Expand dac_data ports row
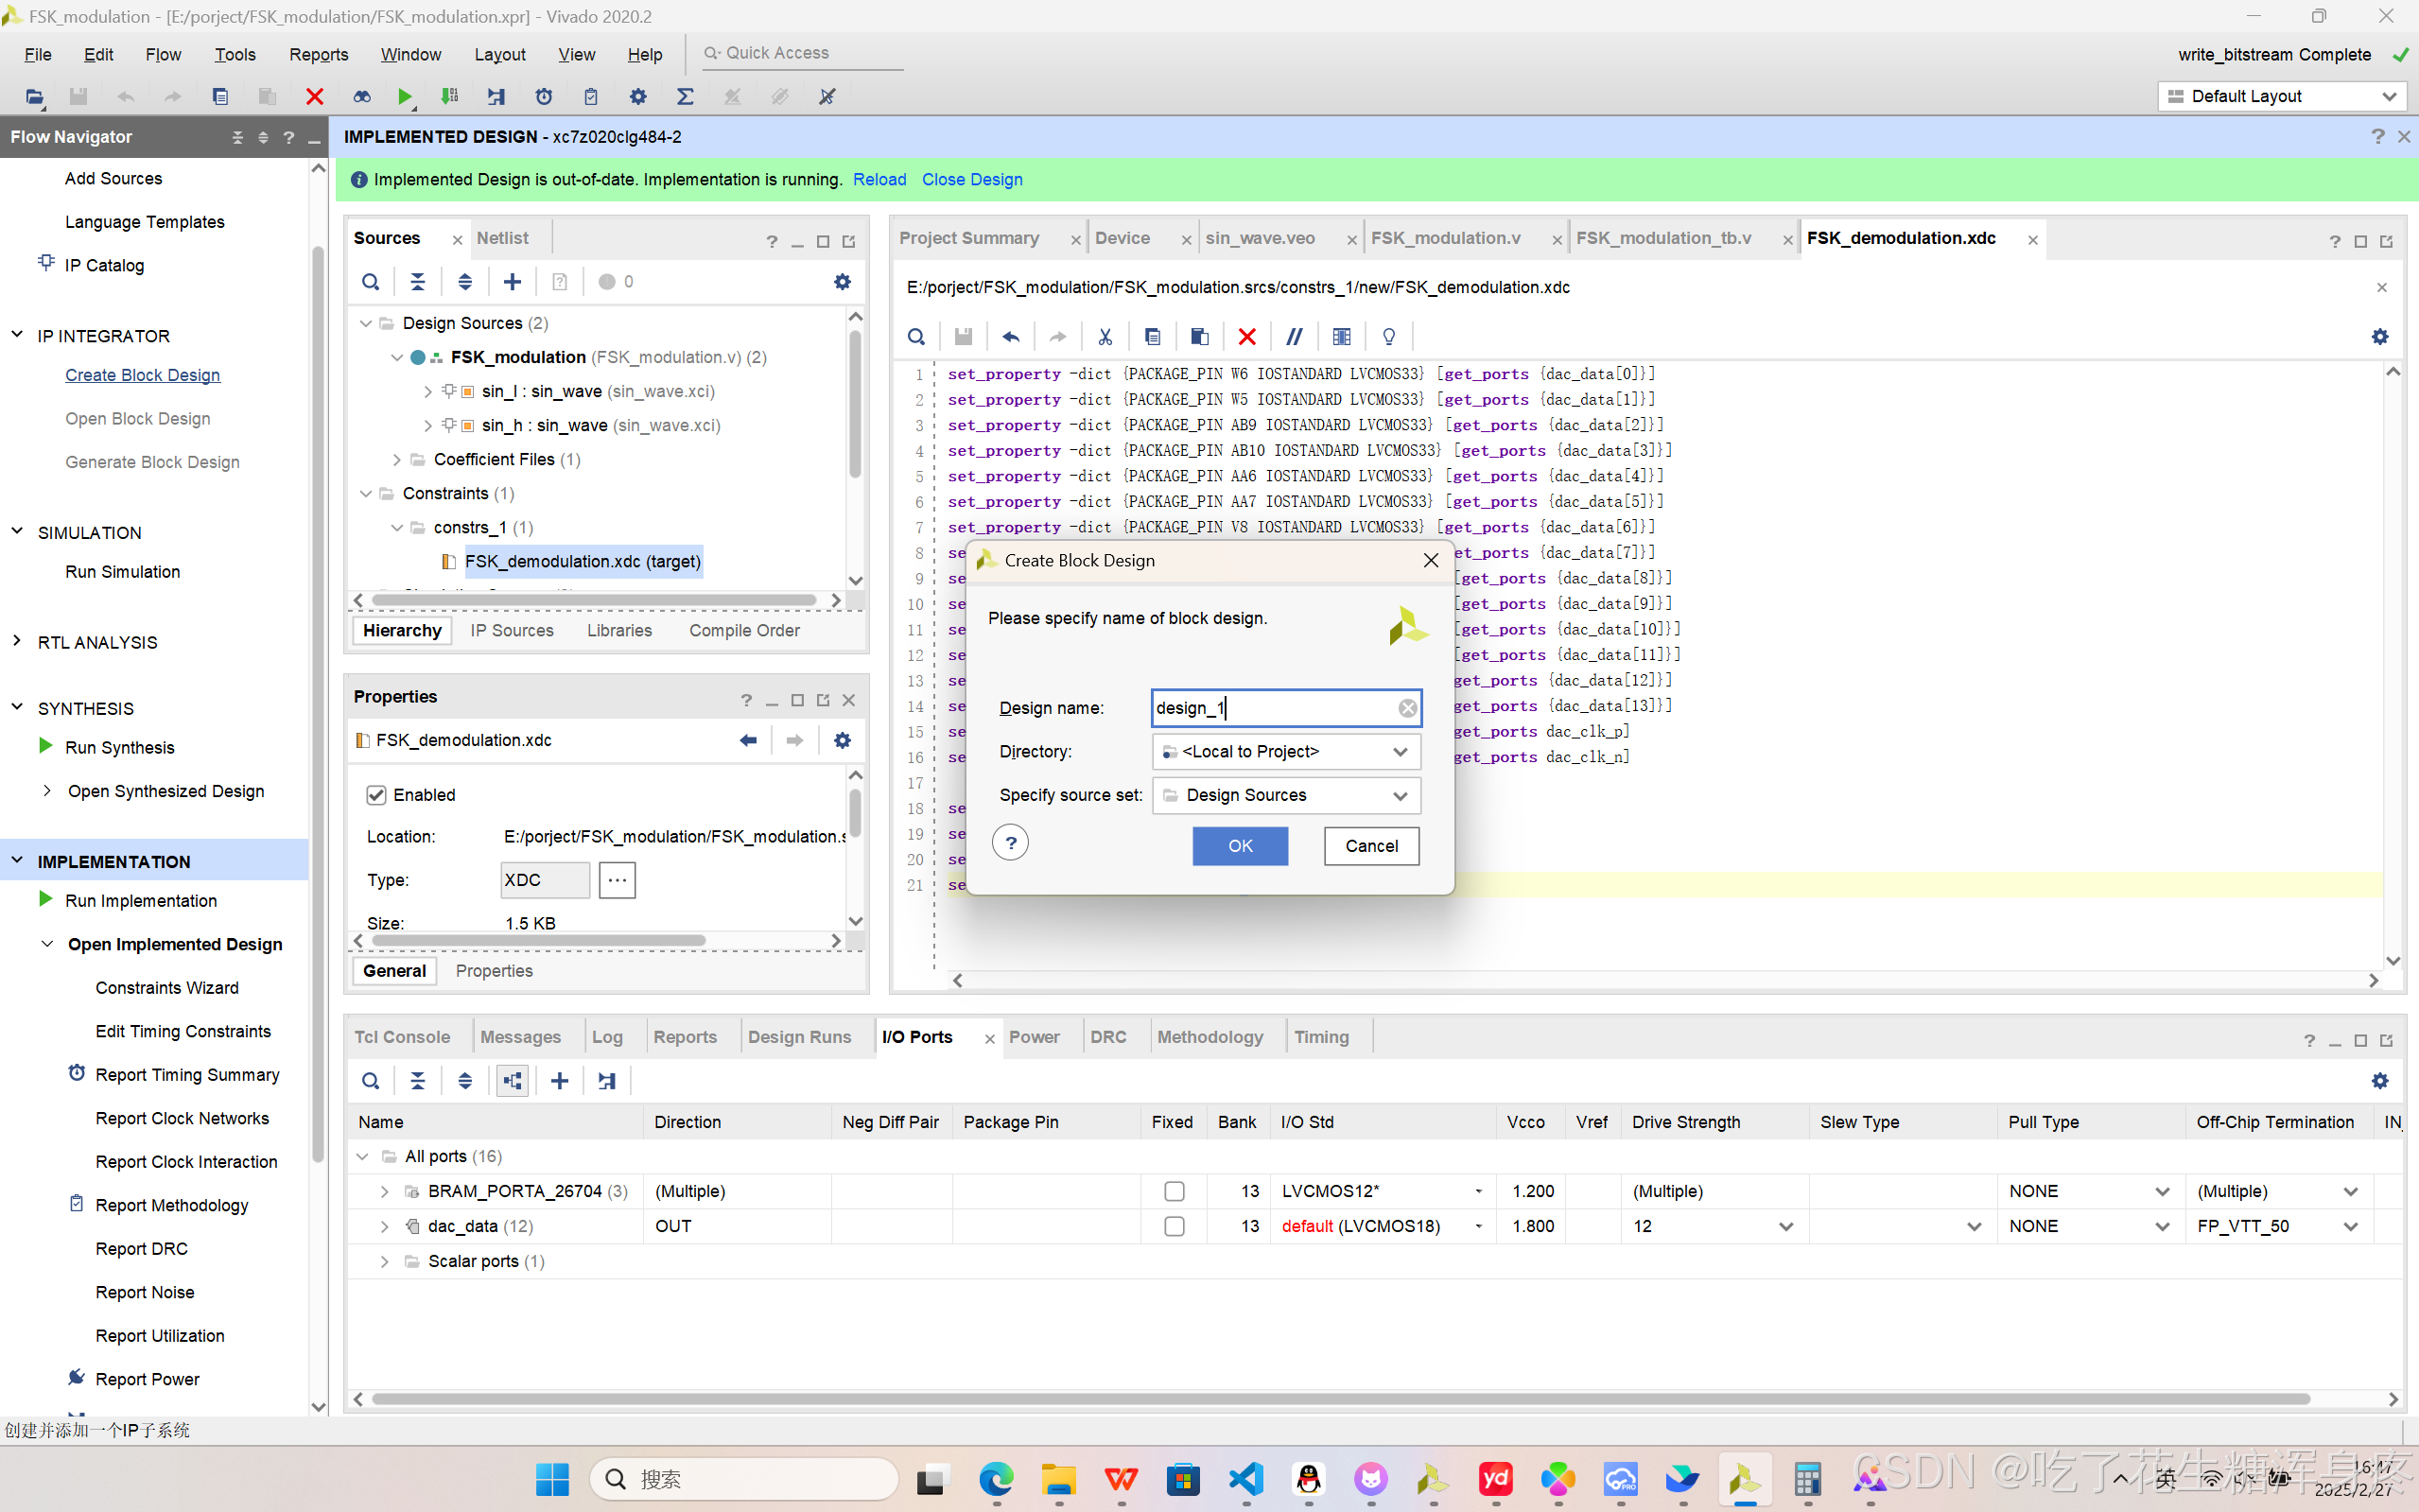 pos(384,1226)
